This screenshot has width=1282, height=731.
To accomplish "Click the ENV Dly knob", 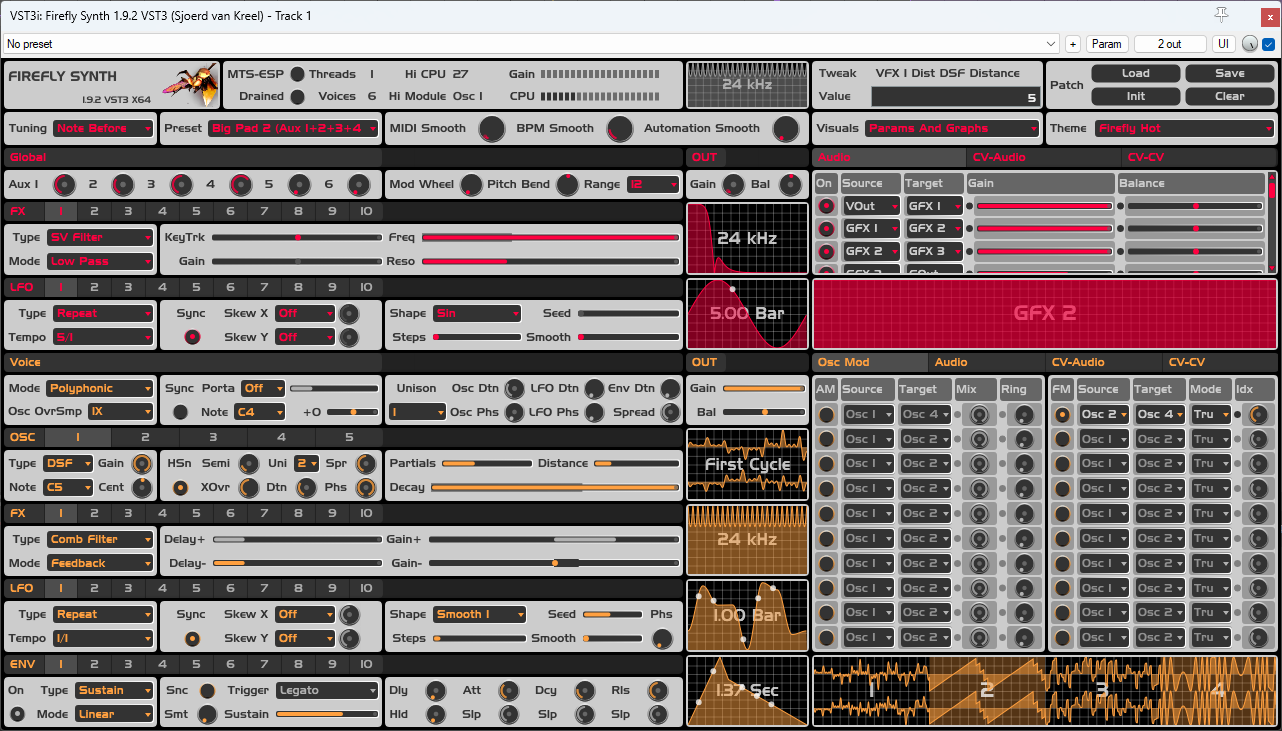I will [x=435, y=690].
